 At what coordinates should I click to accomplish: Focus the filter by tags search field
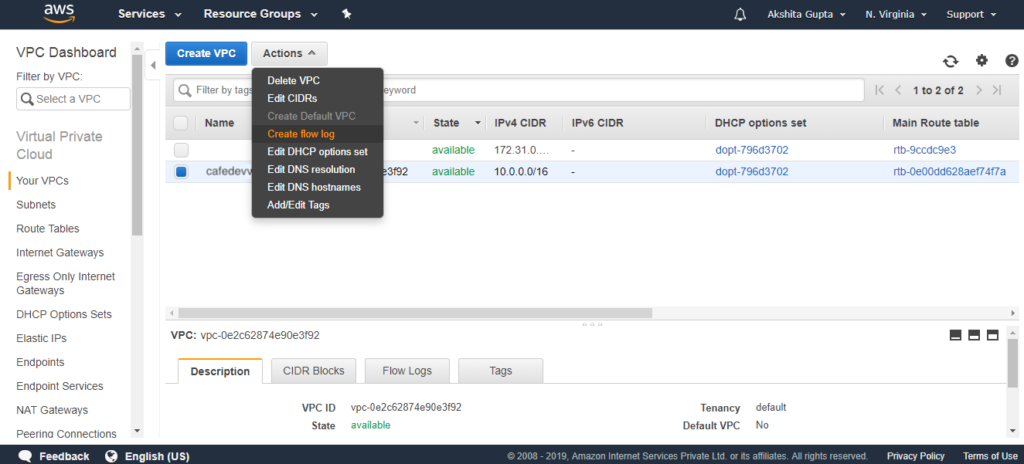pos(519,90)
